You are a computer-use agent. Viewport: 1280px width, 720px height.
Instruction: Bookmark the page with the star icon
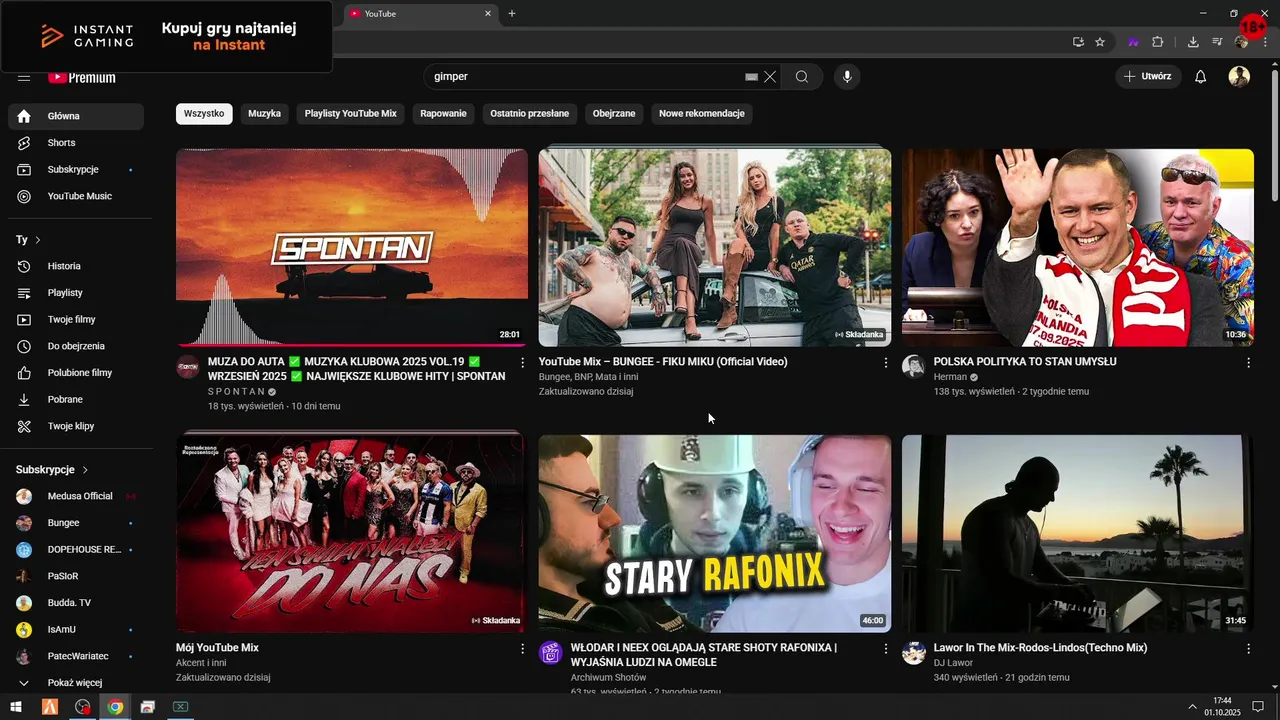click(1100, 42)
